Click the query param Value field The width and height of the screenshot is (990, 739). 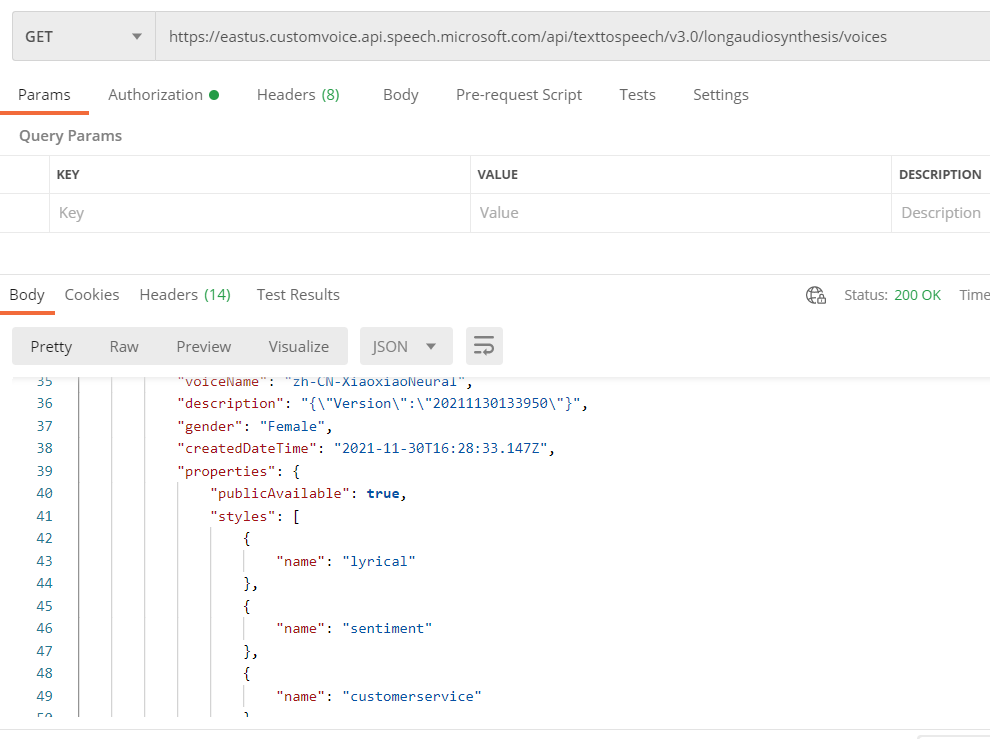(x=681, y=213)
